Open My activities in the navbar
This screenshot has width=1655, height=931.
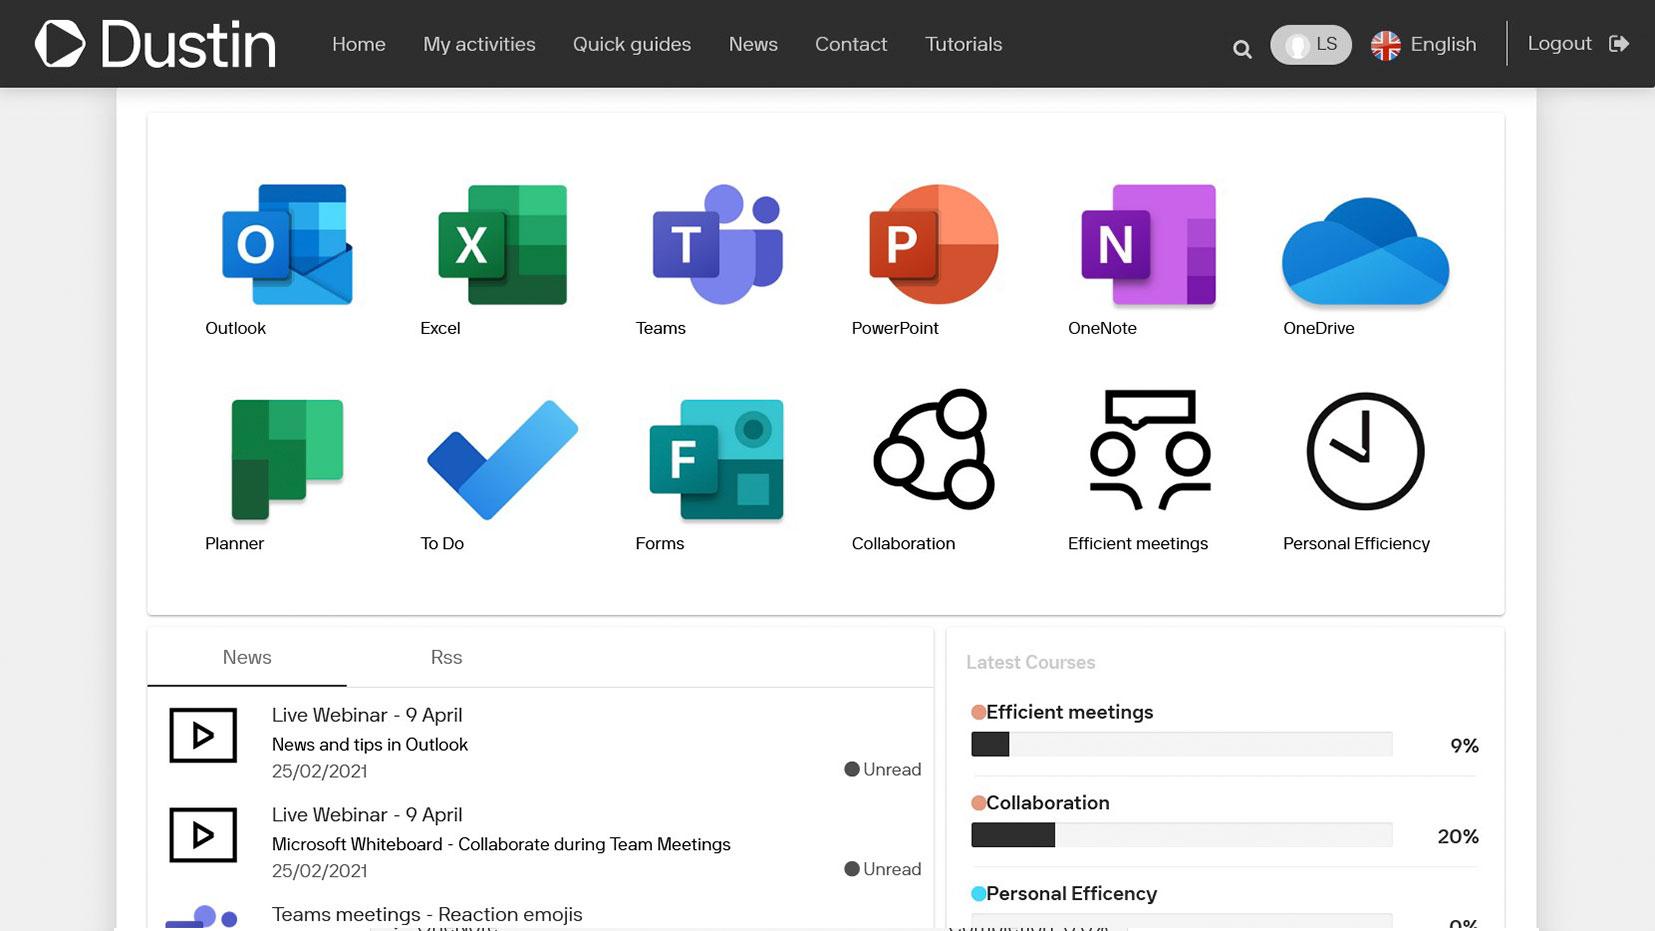[479, 44]
